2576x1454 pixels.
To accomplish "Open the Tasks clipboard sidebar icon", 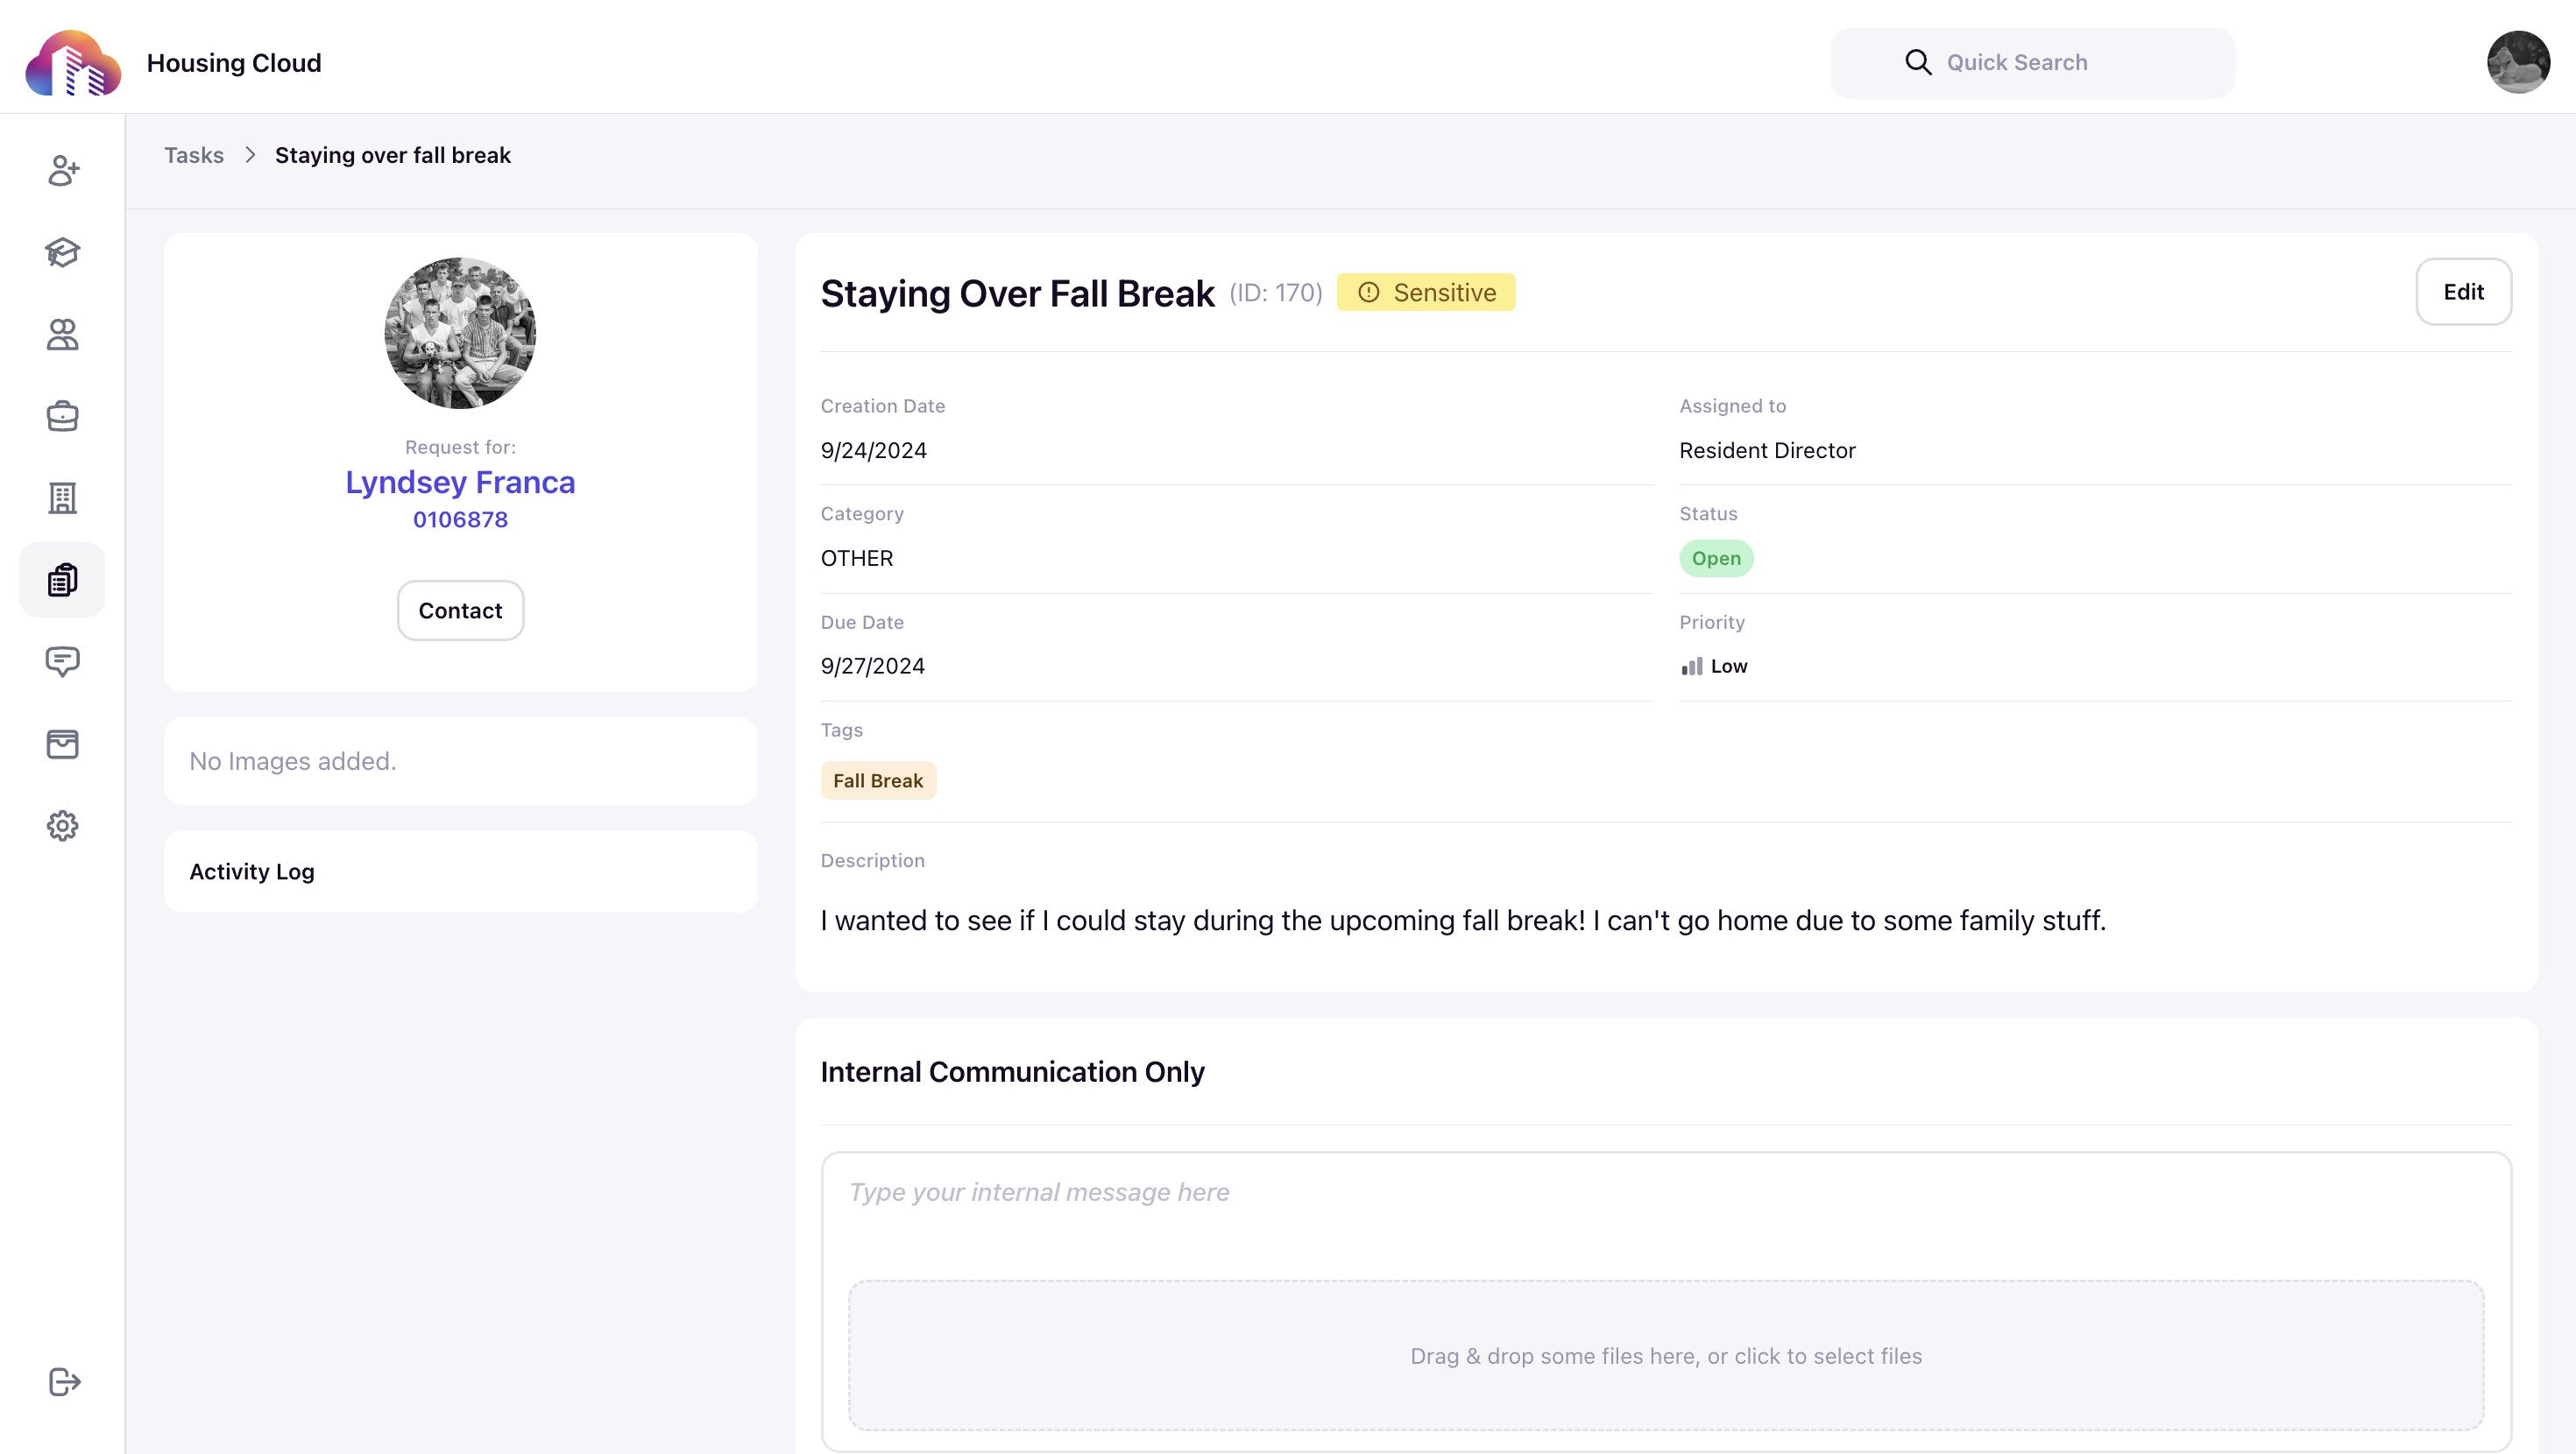I will (63, 580).
